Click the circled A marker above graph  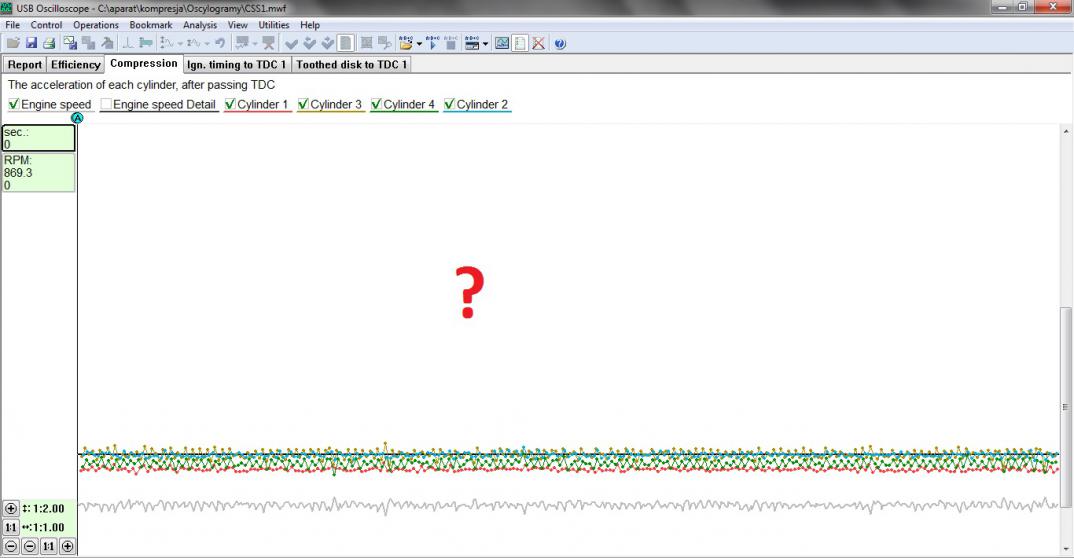tap(77, 118)
